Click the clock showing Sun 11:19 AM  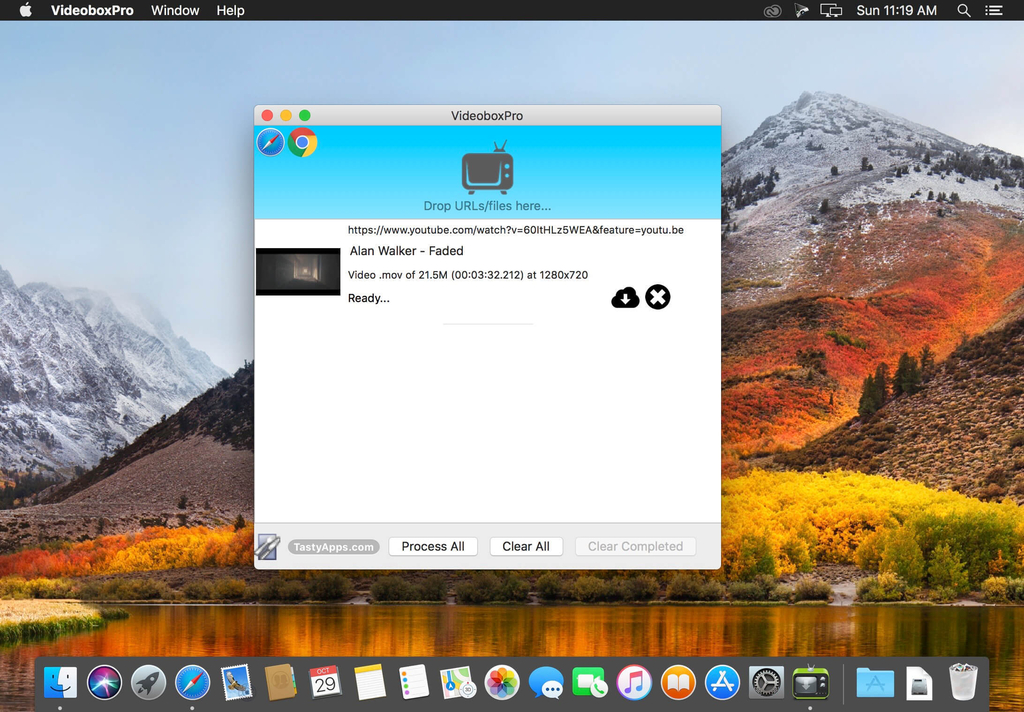(x=897, y=10)
